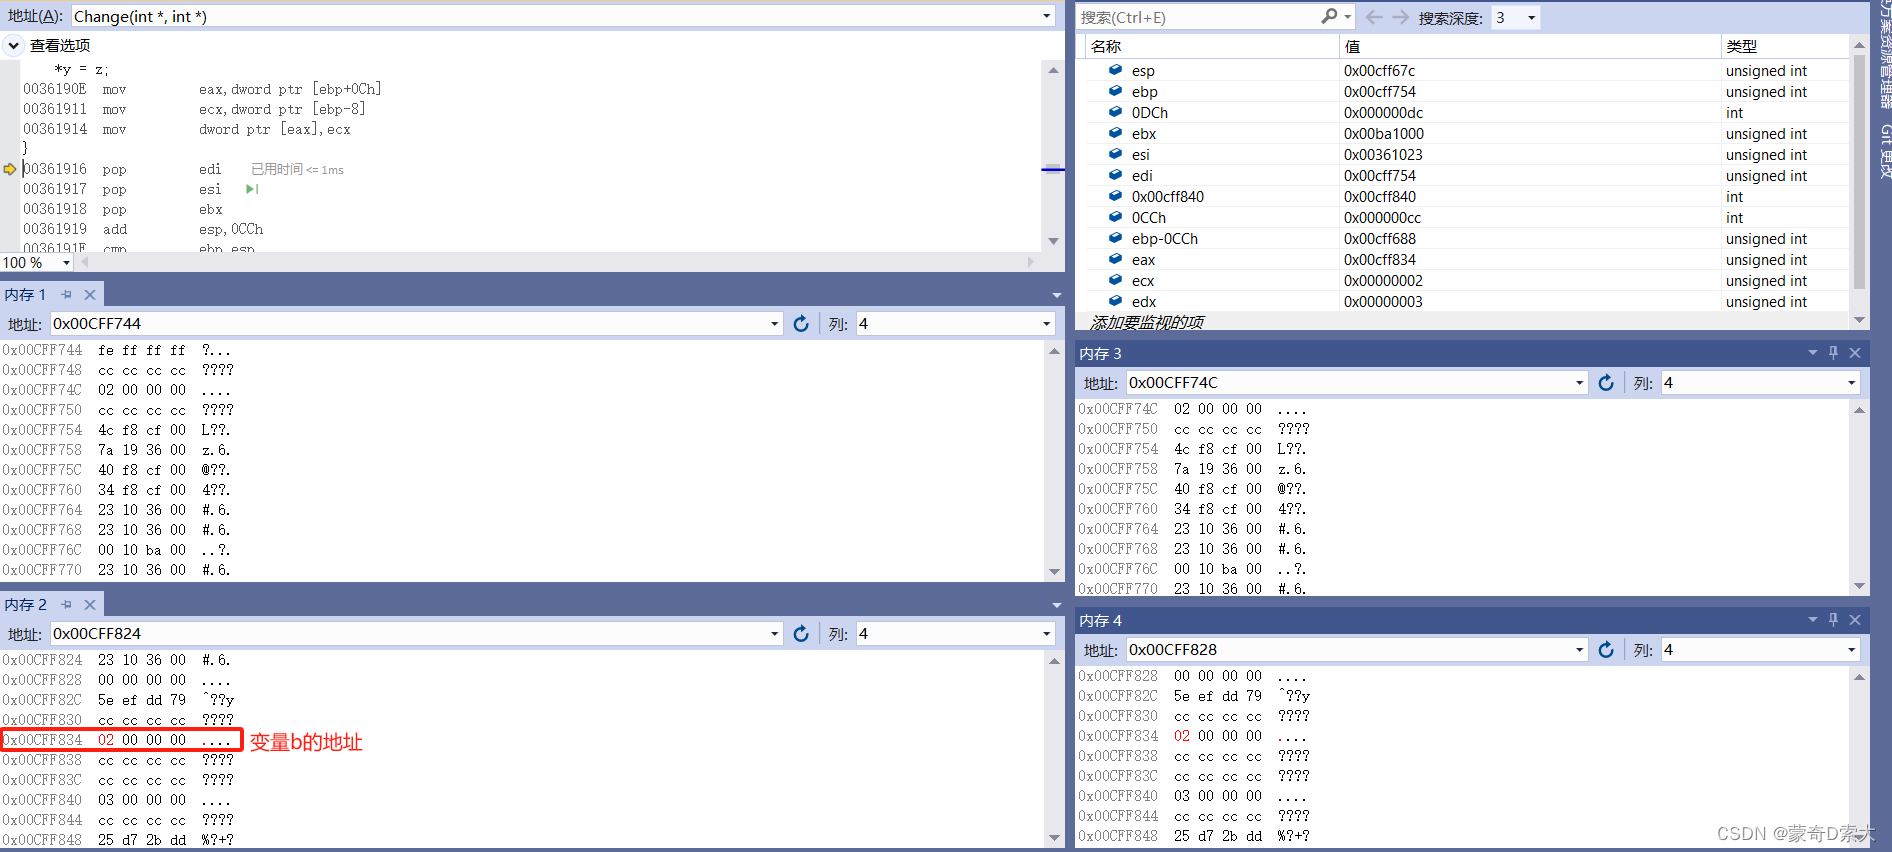Open the tab list arrow of the 内存 2 group
Image resolution: width=1892 pixels, height=852 pixels.
pos(1057,606)
